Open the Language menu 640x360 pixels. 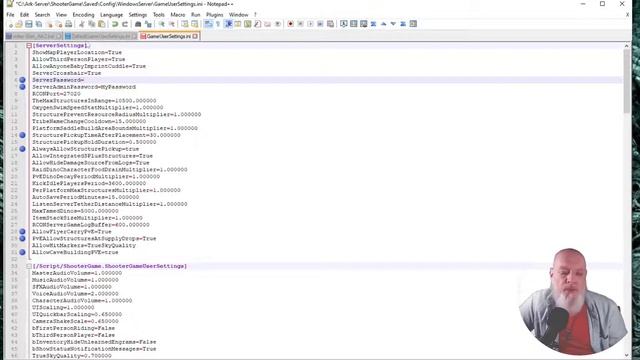111,15
